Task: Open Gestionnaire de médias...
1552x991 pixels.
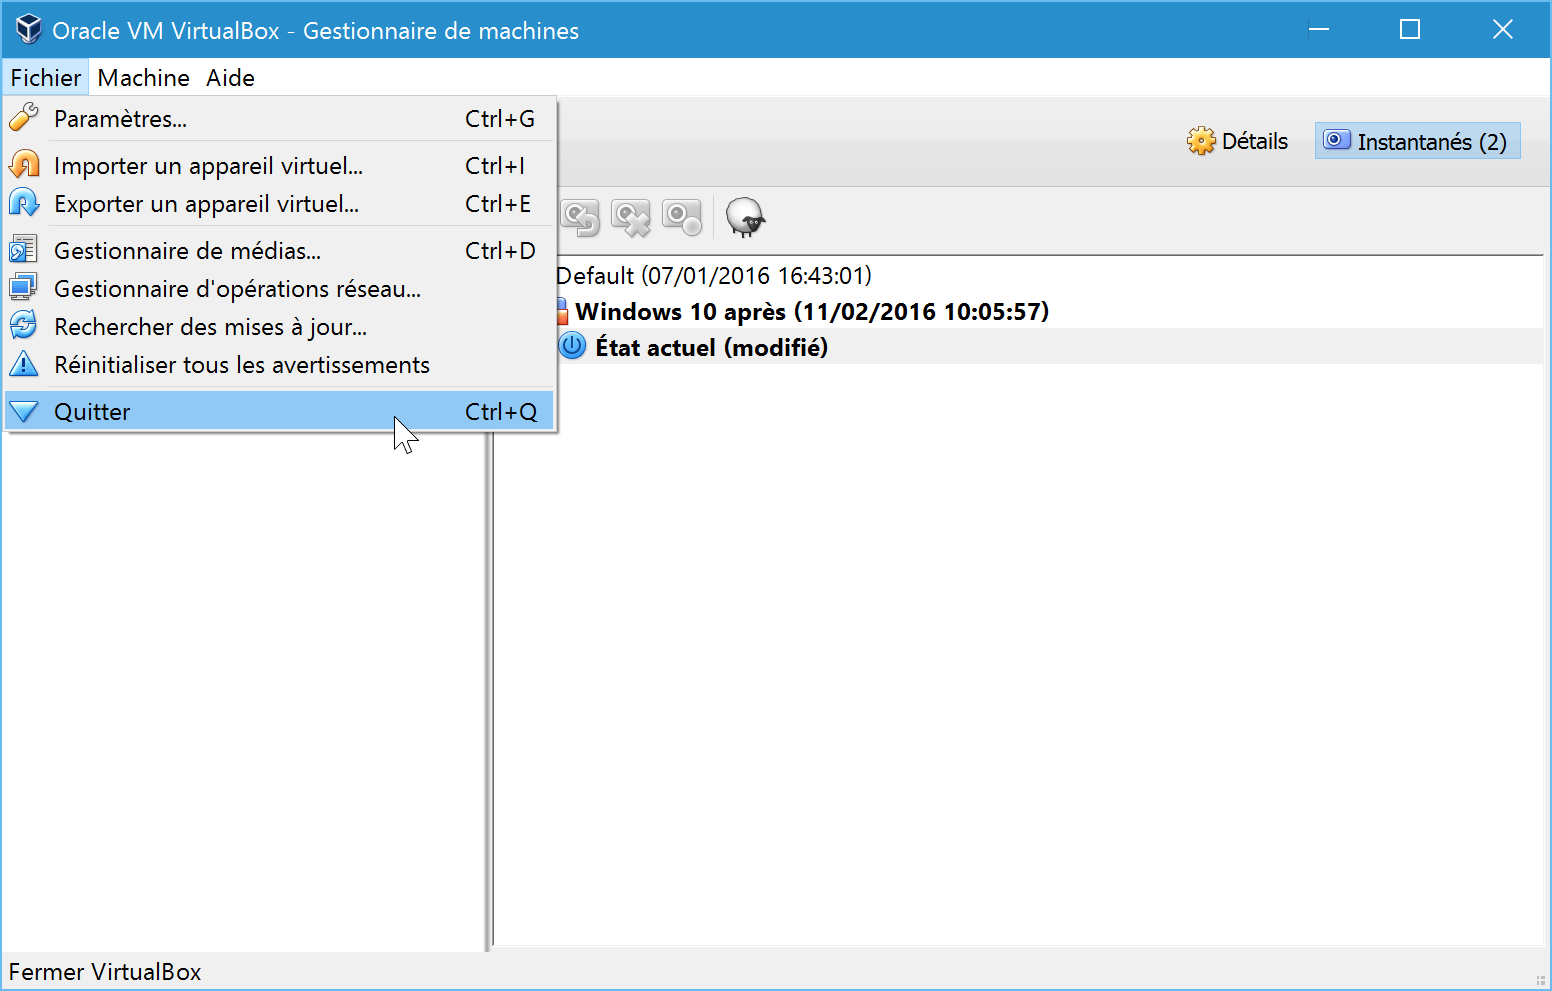Action: [x=279, y=251]
